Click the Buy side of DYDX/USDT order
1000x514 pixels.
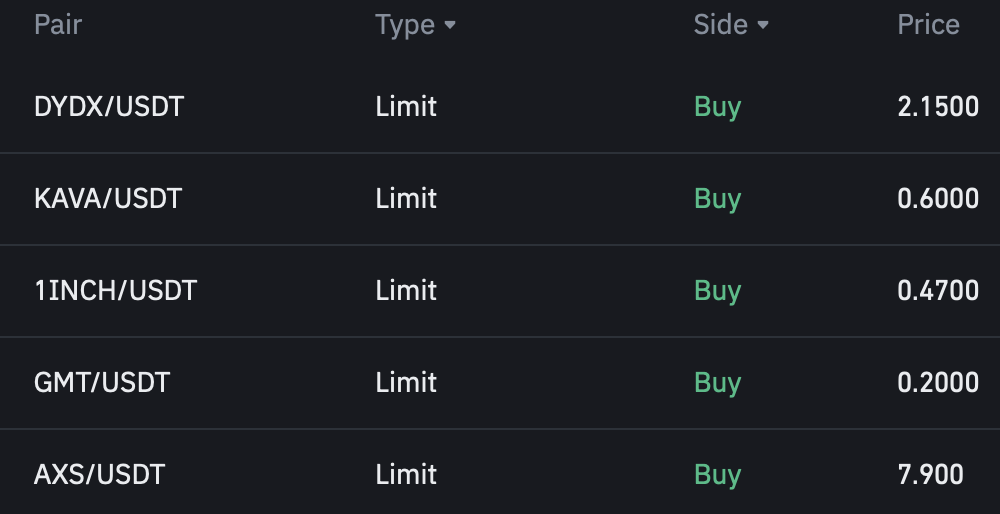pyautogui.click(x=717, y=107)
